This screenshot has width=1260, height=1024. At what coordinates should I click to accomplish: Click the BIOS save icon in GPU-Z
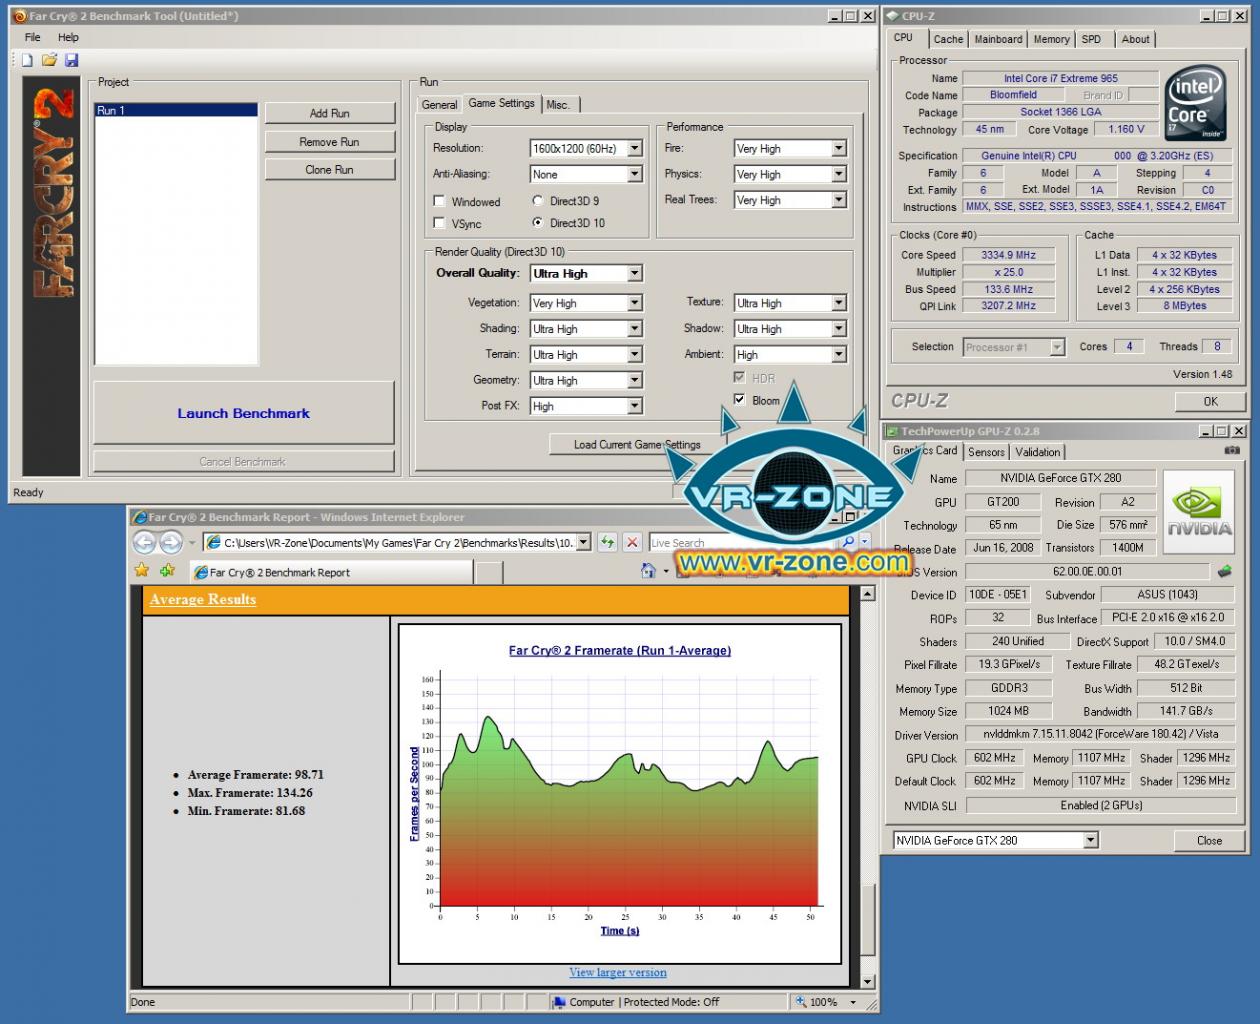[1224, 572]
